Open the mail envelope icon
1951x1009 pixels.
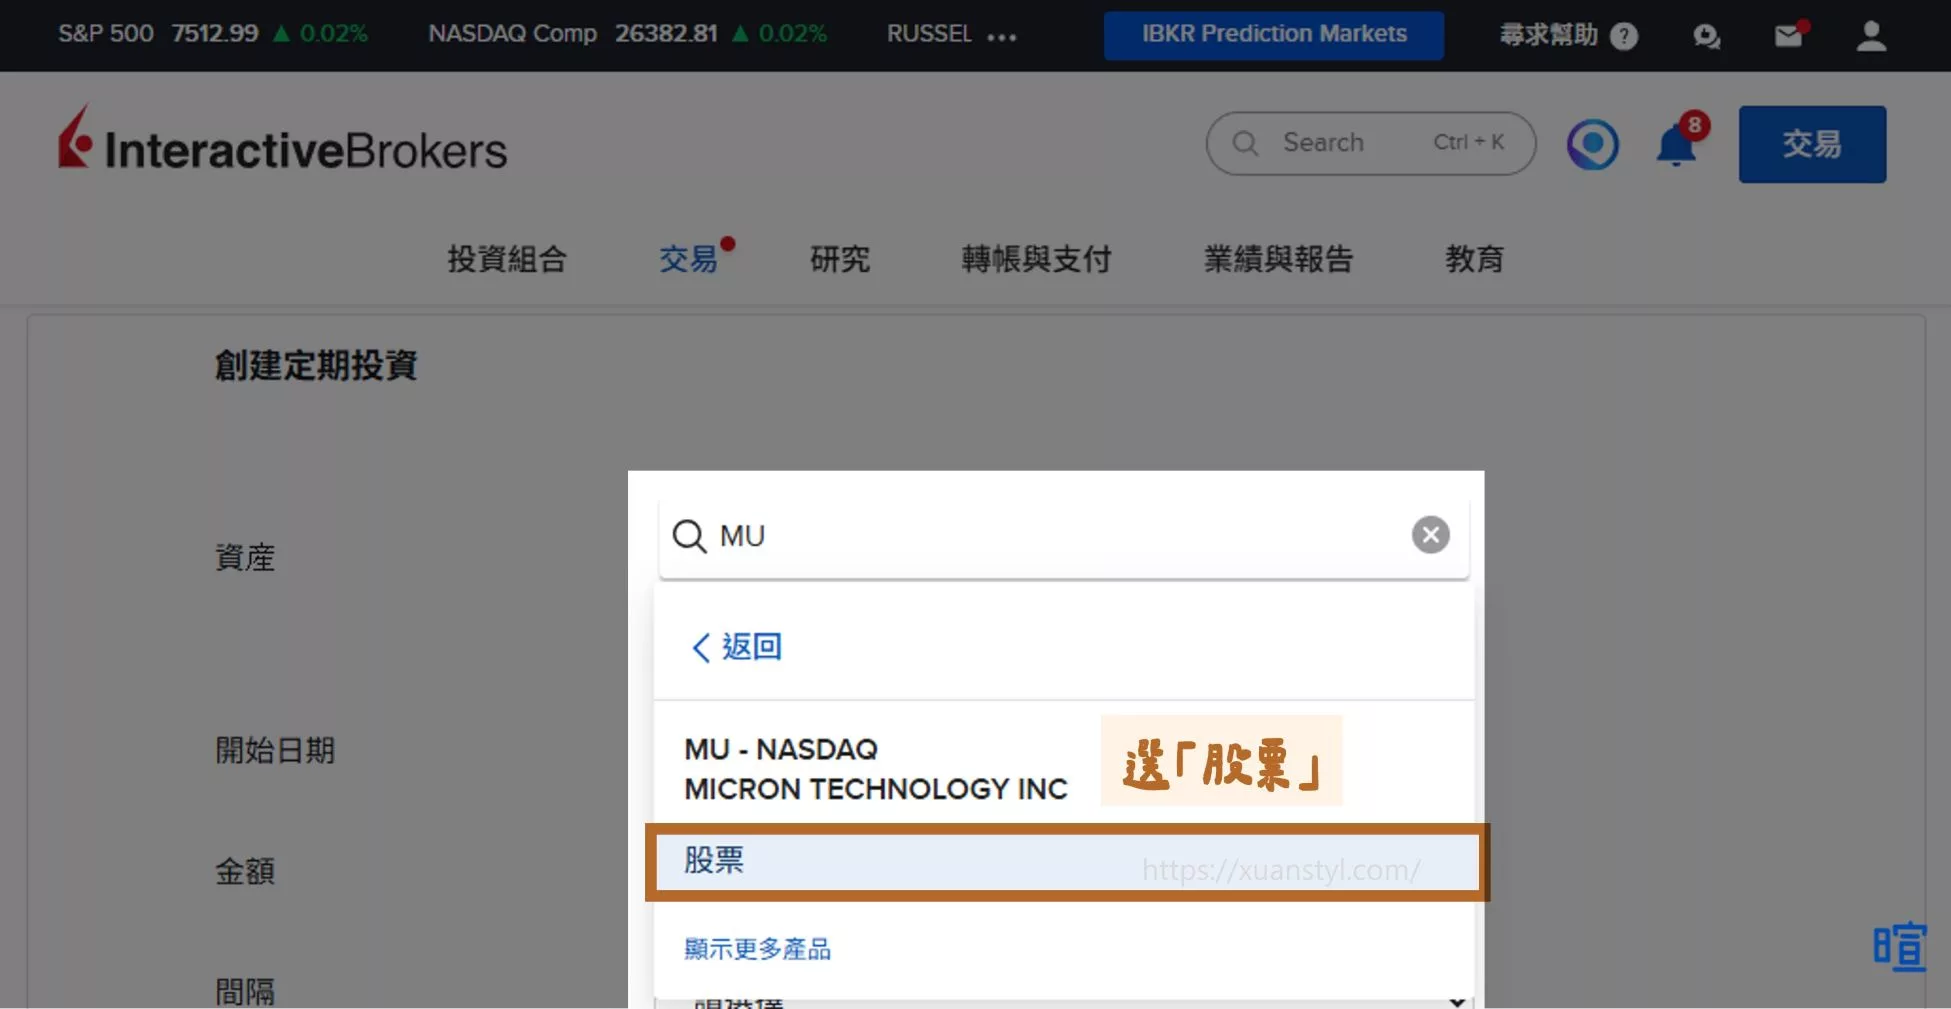(x=1788, y=36)
